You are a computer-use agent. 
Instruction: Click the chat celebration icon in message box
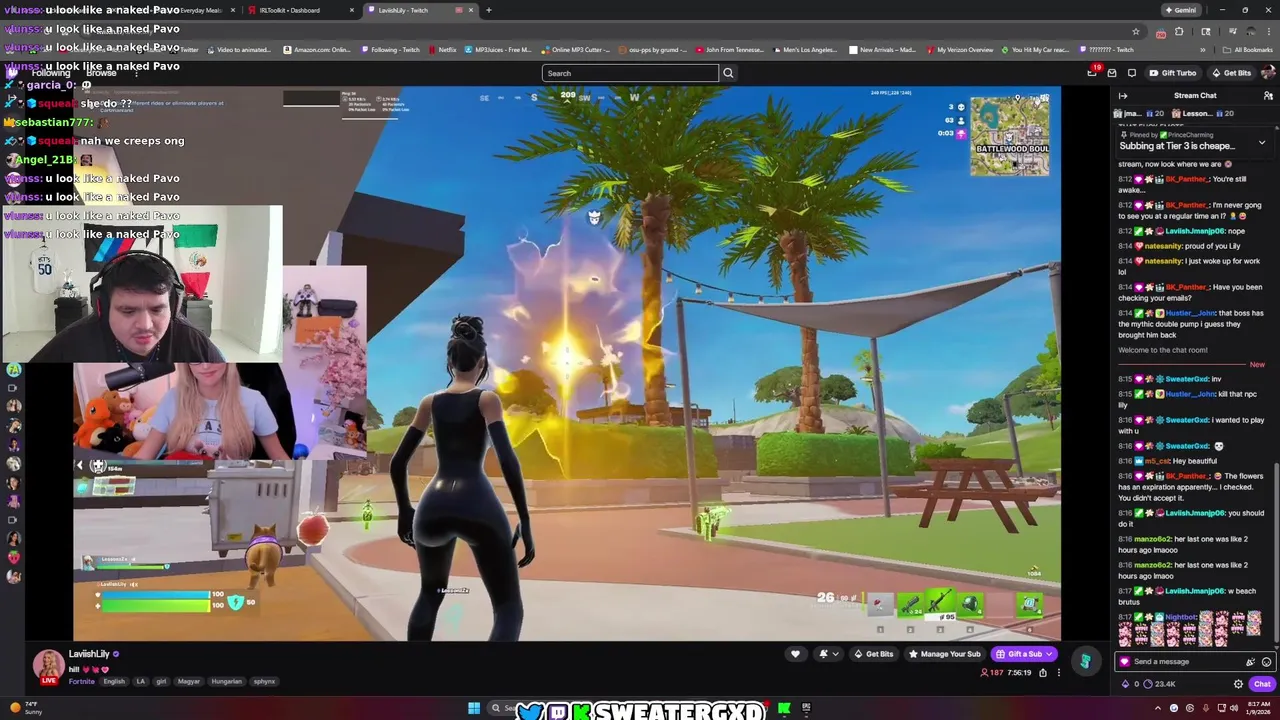click(1250, 662)
